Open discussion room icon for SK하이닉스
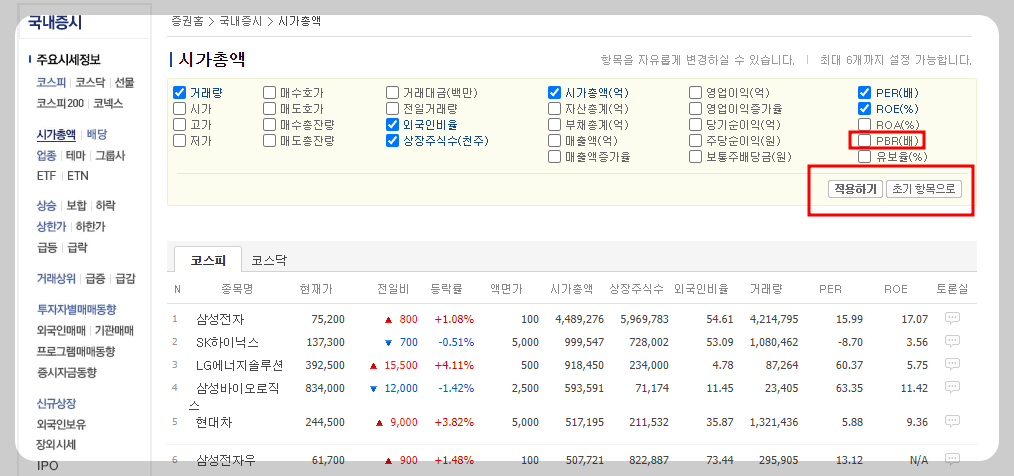The image size is (1014, 476). (x=952, y=341)
